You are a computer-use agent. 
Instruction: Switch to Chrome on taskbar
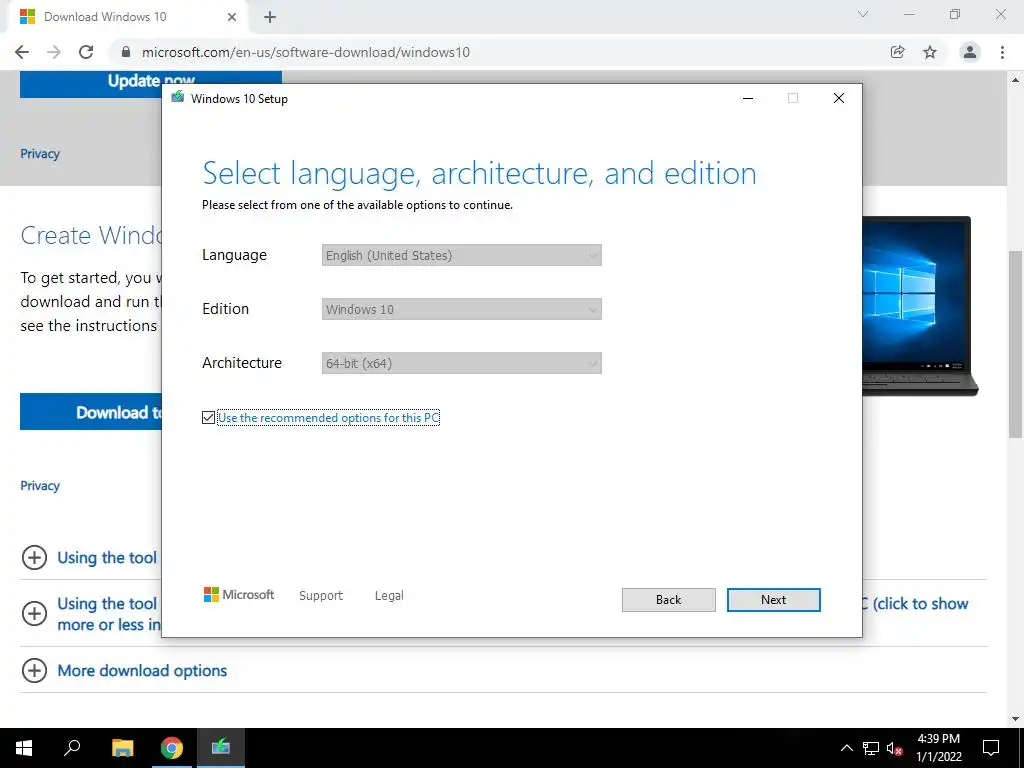coord(172,748)
